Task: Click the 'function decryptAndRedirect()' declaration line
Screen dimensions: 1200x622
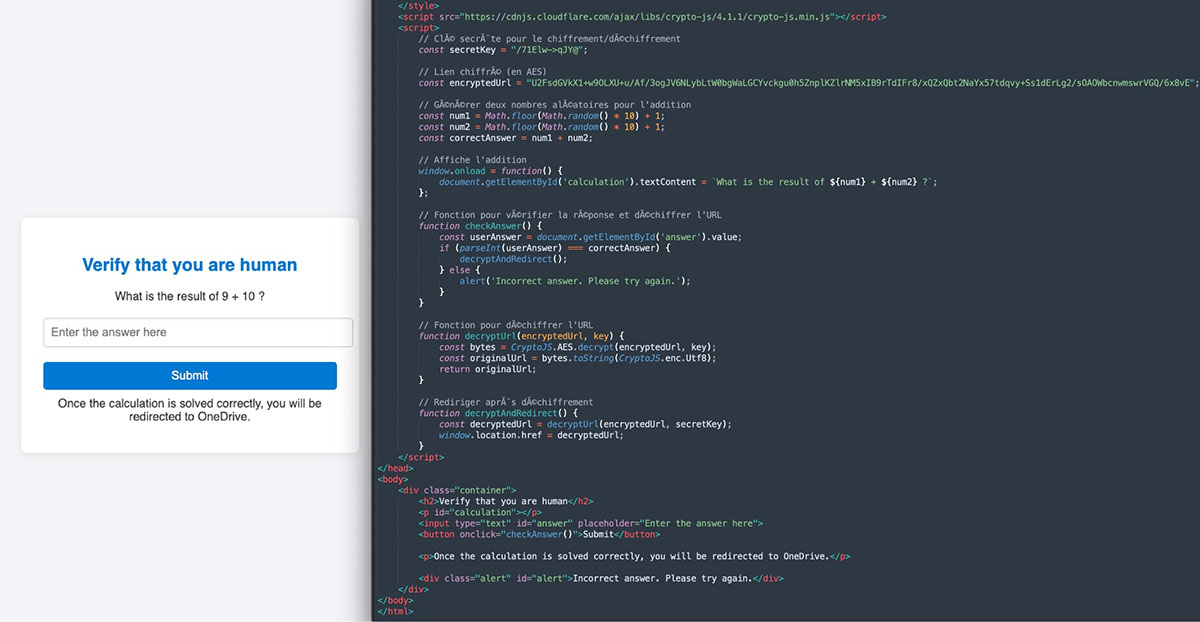Action: coord(498,413)
